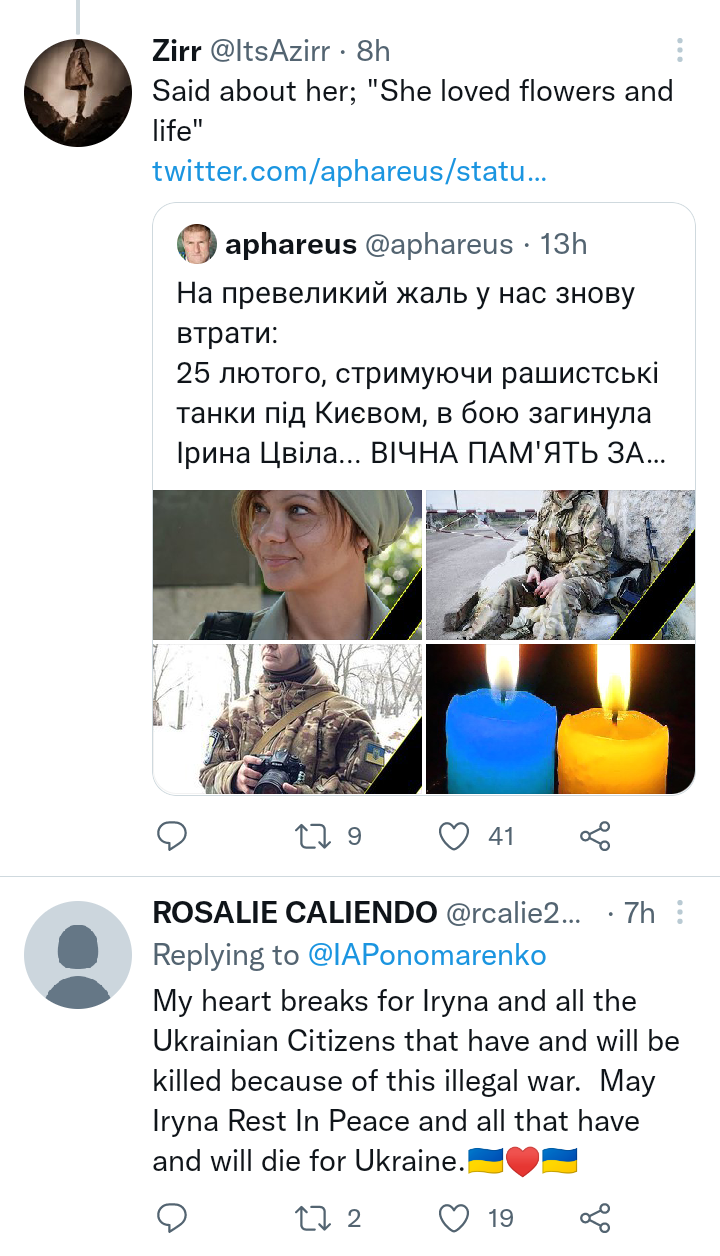Viewport: 720px width, 1256px height.
Task: Open Zirr's profile picture
Action: click(78, 93)
